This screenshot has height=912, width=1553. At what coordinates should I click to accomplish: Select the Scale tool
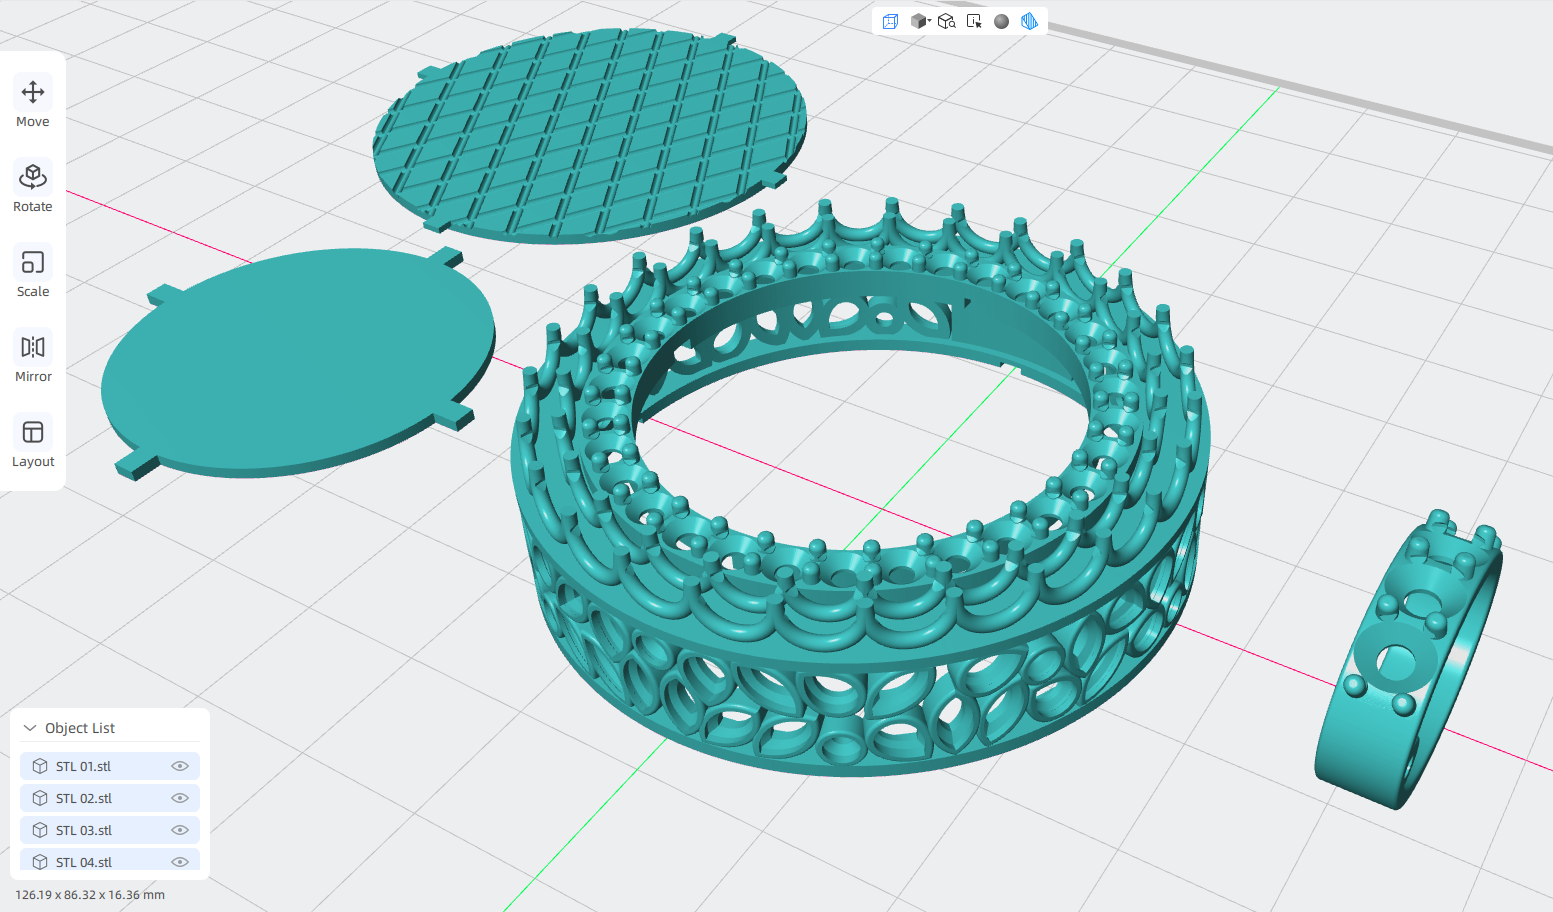coord(33,273)
